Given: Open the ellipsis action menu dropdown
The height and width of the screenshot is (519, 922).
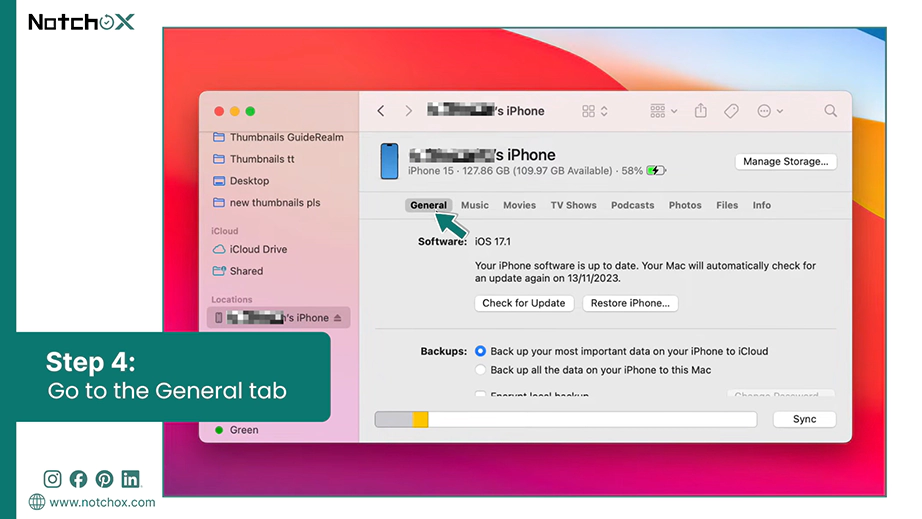Looking at the screenshot, I should point(770,111).
